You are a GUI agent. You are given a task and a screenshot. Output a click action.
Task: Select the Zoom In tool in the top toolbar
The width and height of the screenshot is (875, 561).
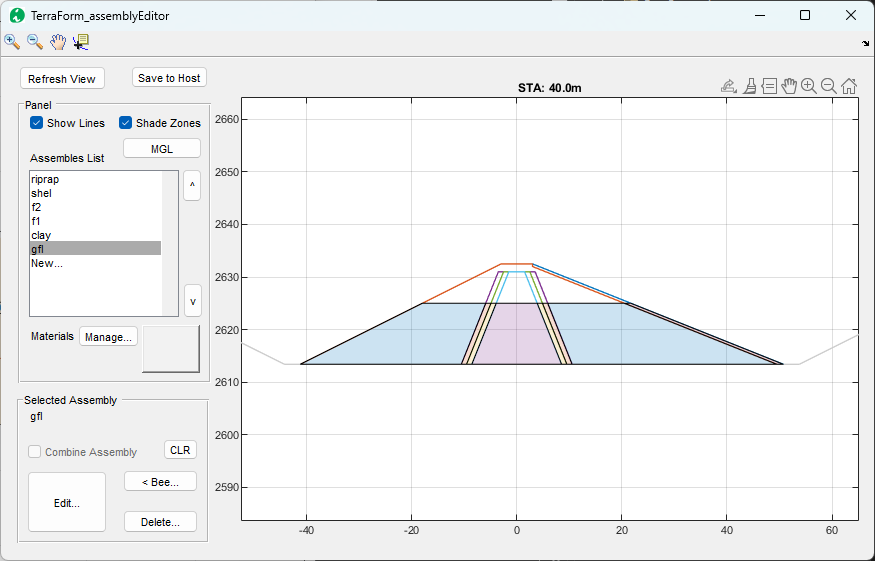[12, 42]
